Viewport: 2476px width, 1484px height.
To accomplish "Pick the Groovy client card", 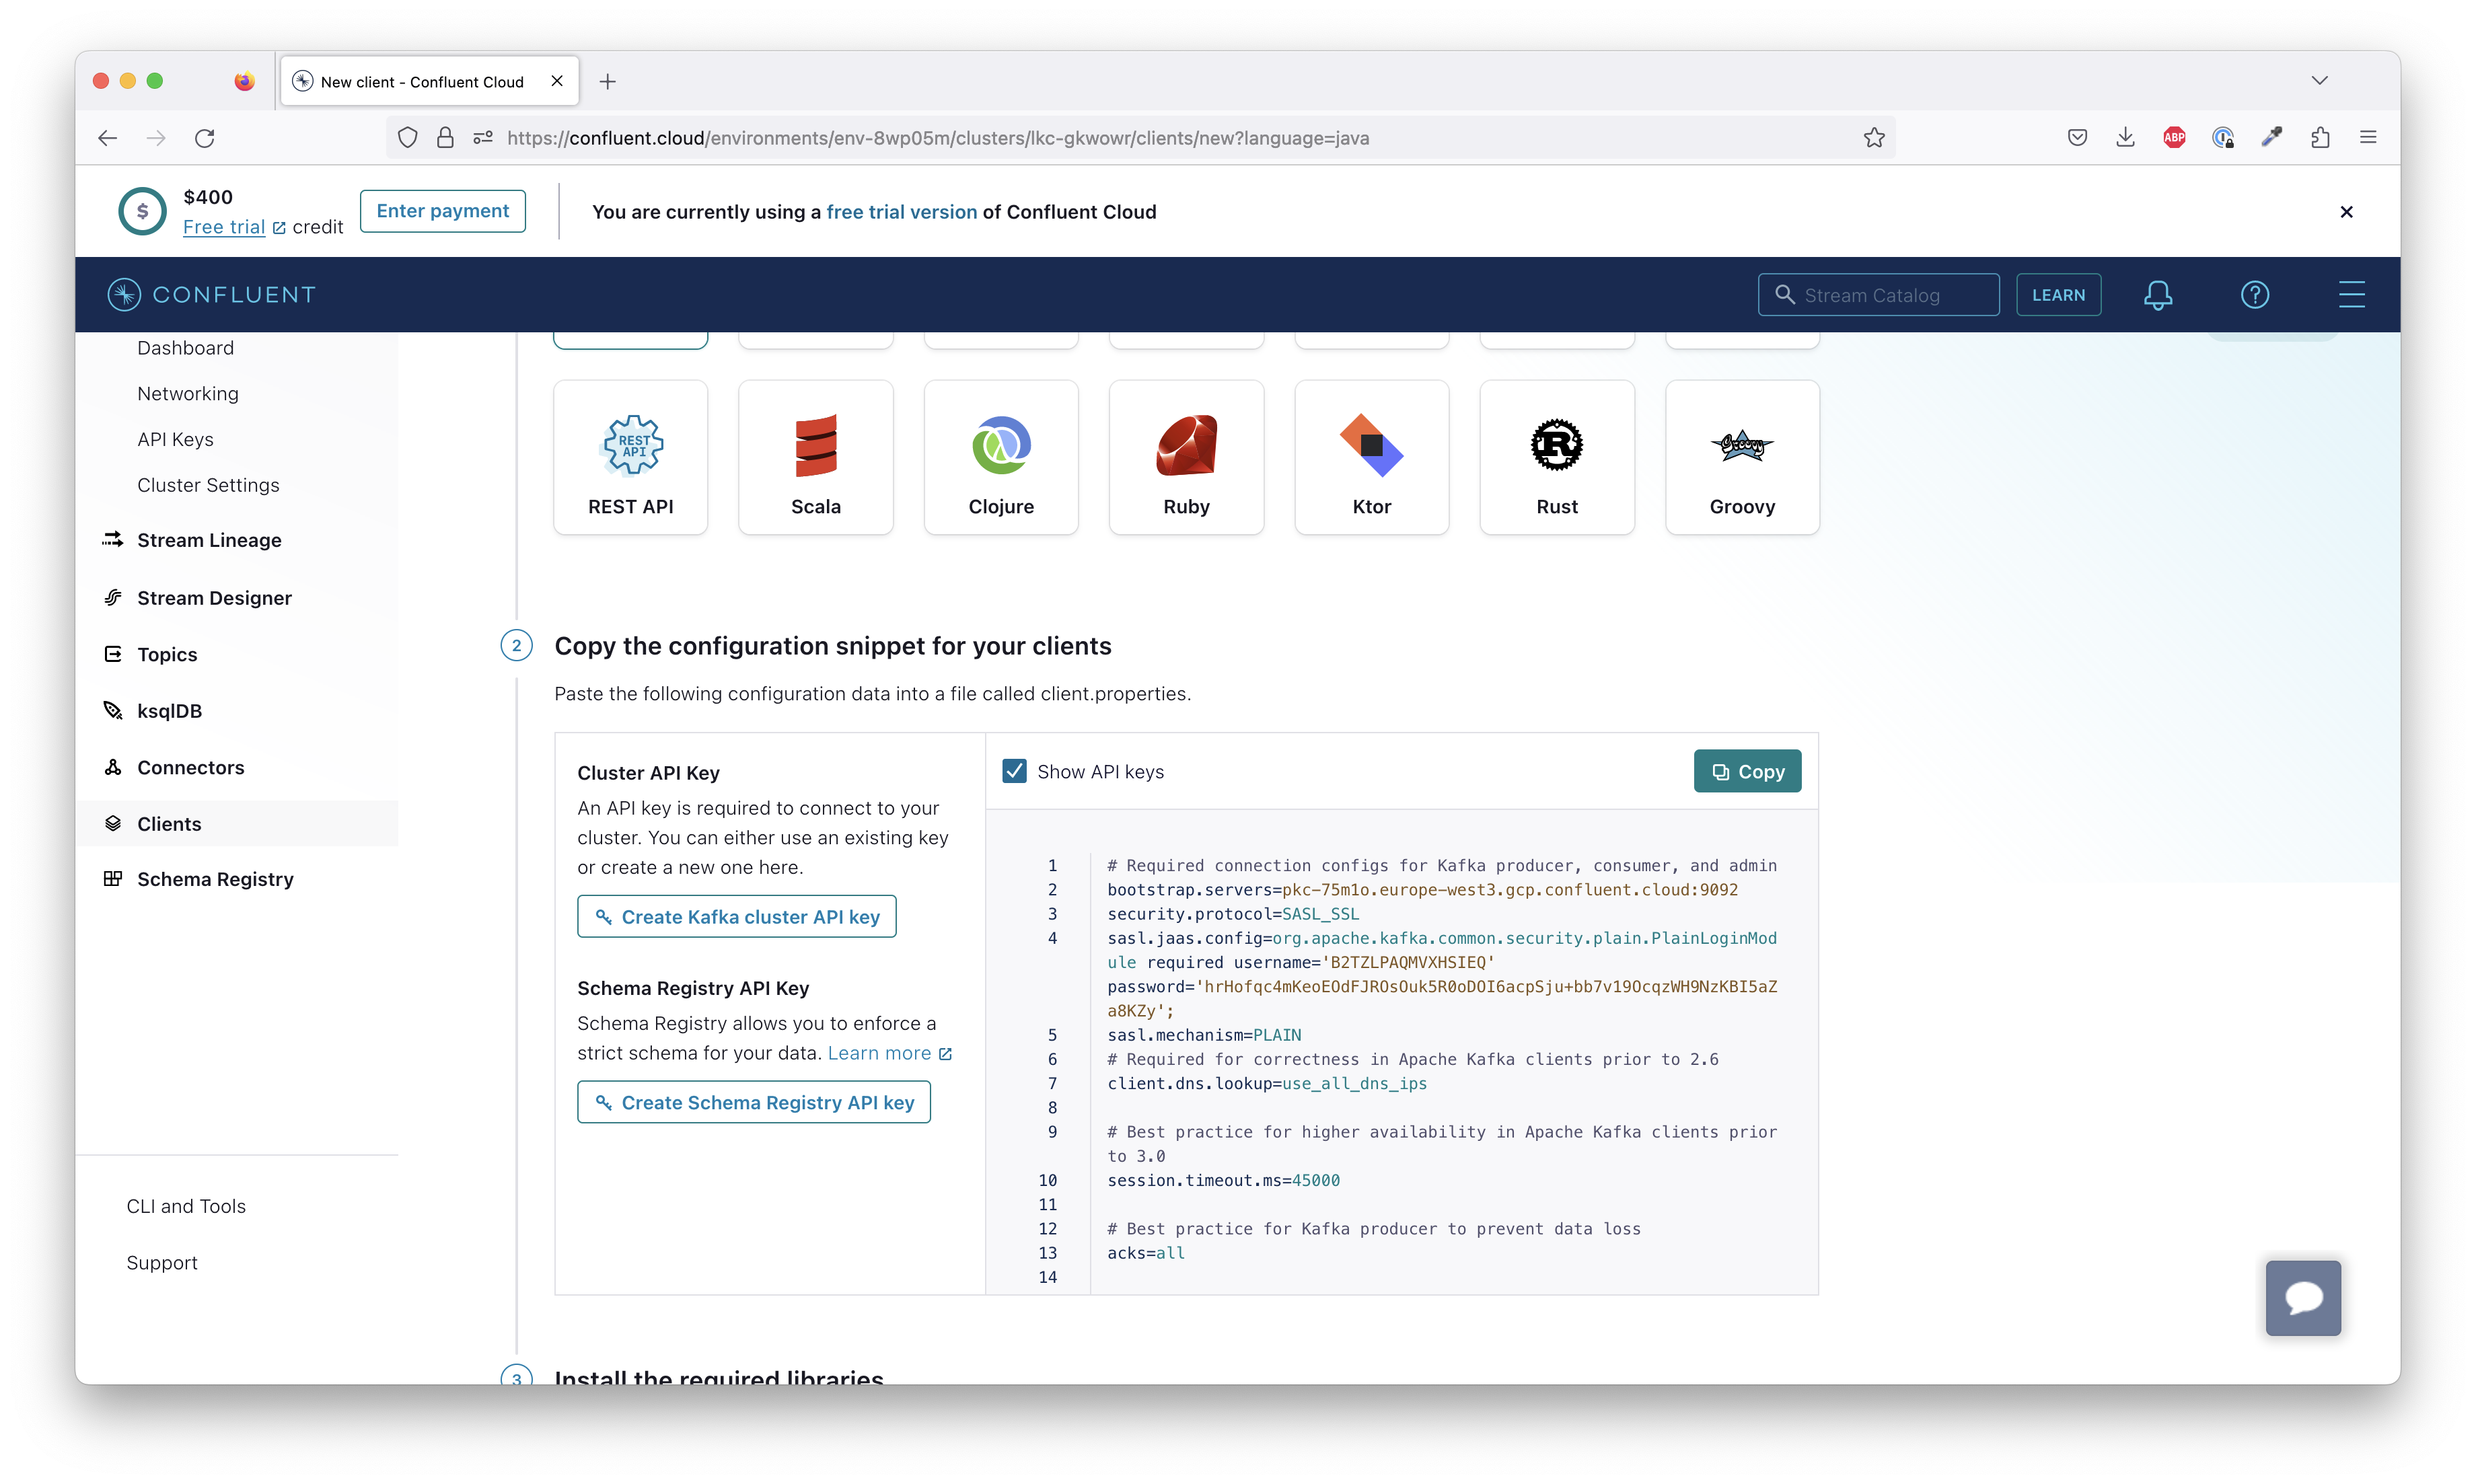I will [x=1742, y=457].
